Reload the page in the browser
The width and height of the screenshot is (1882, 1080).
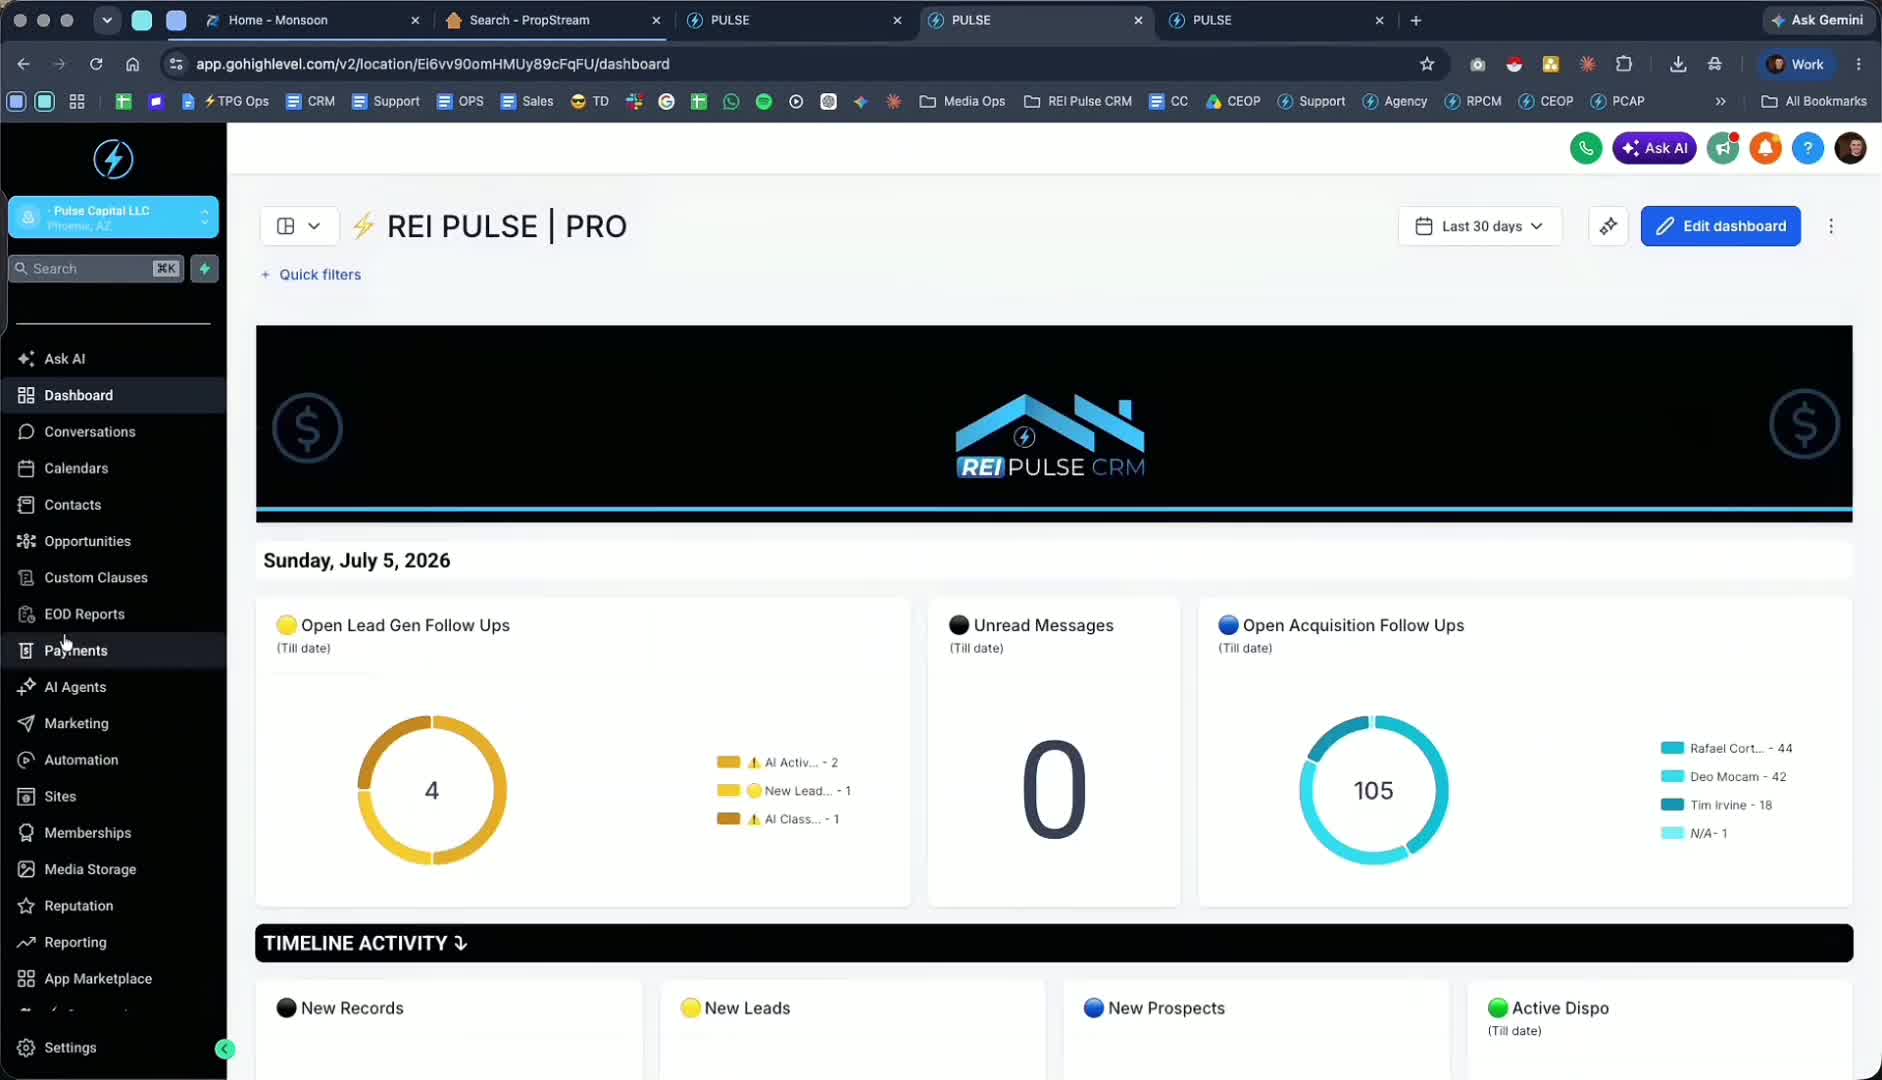coord(96,64)
